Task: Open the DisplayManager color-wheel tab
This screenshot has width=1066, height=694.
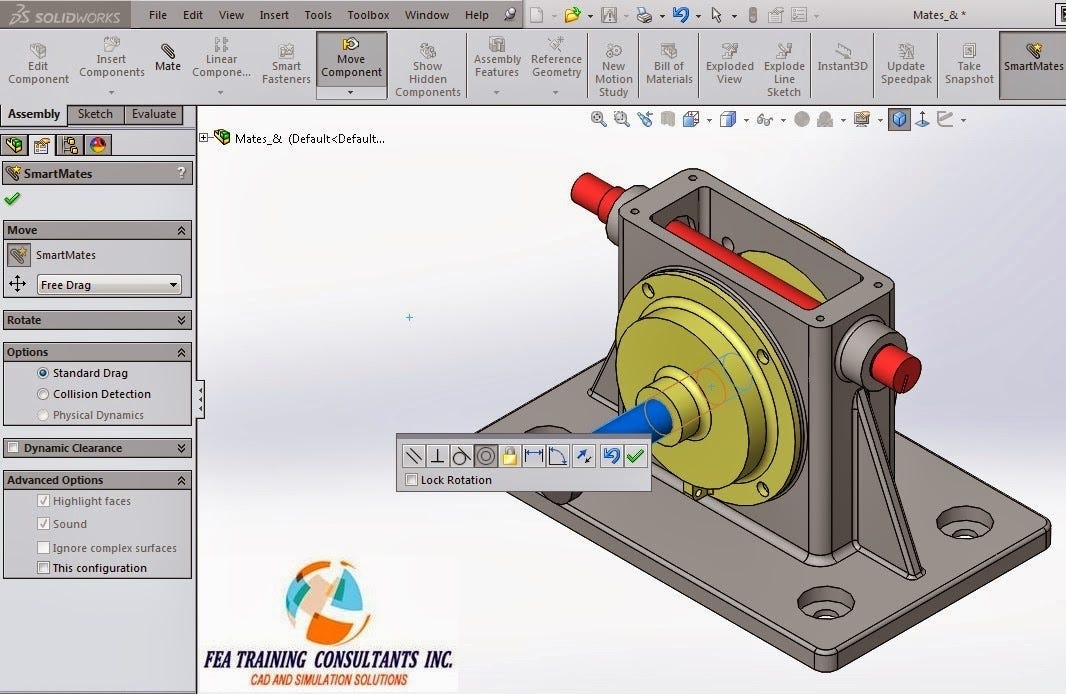Action: 98,145
